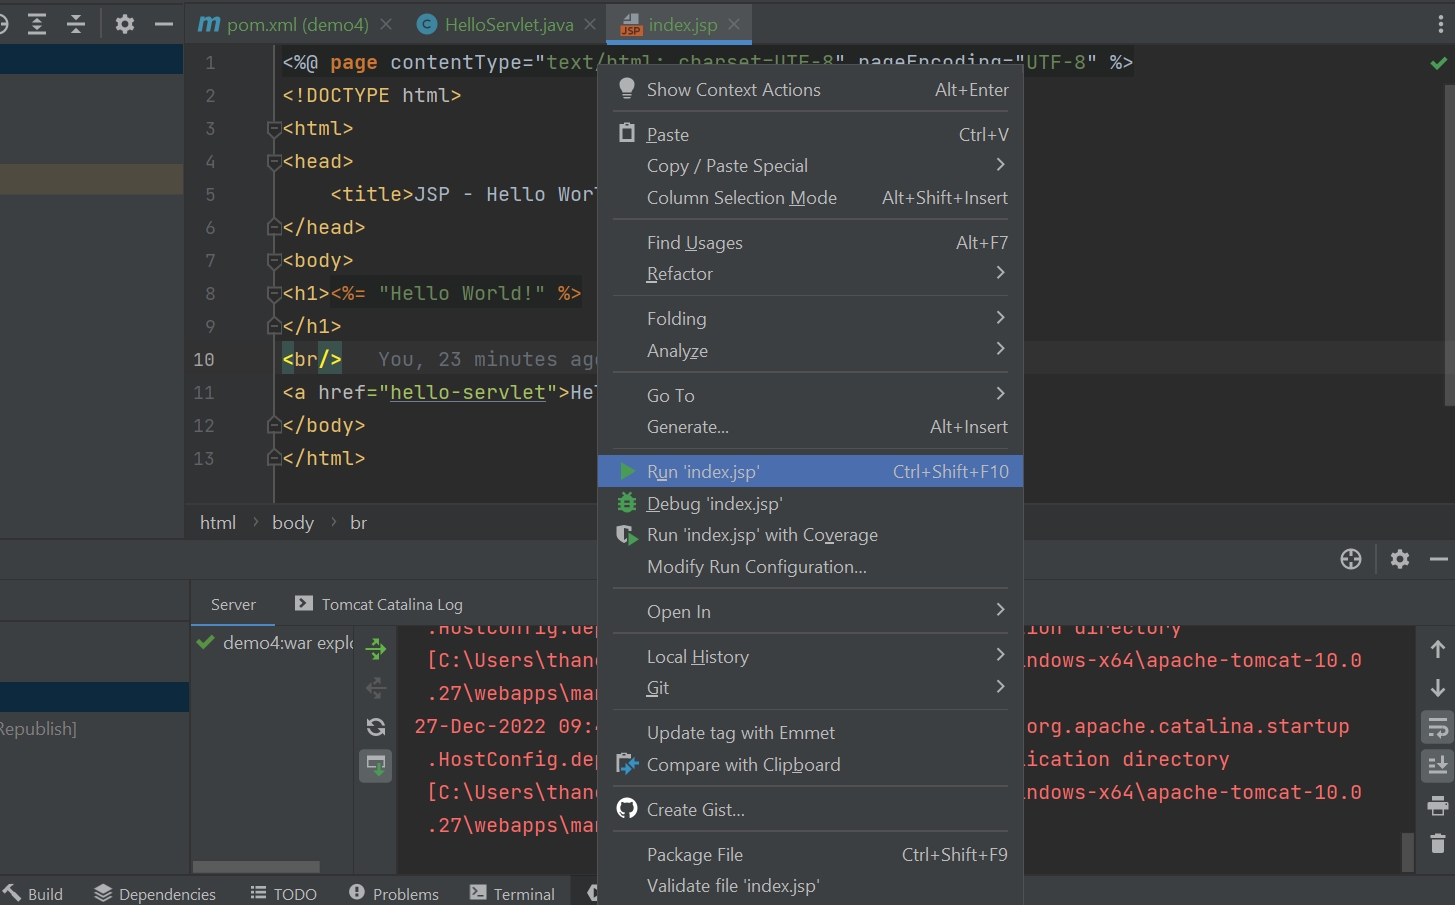
Task: Open the Dependencies tool window
Action: [155, 893]
